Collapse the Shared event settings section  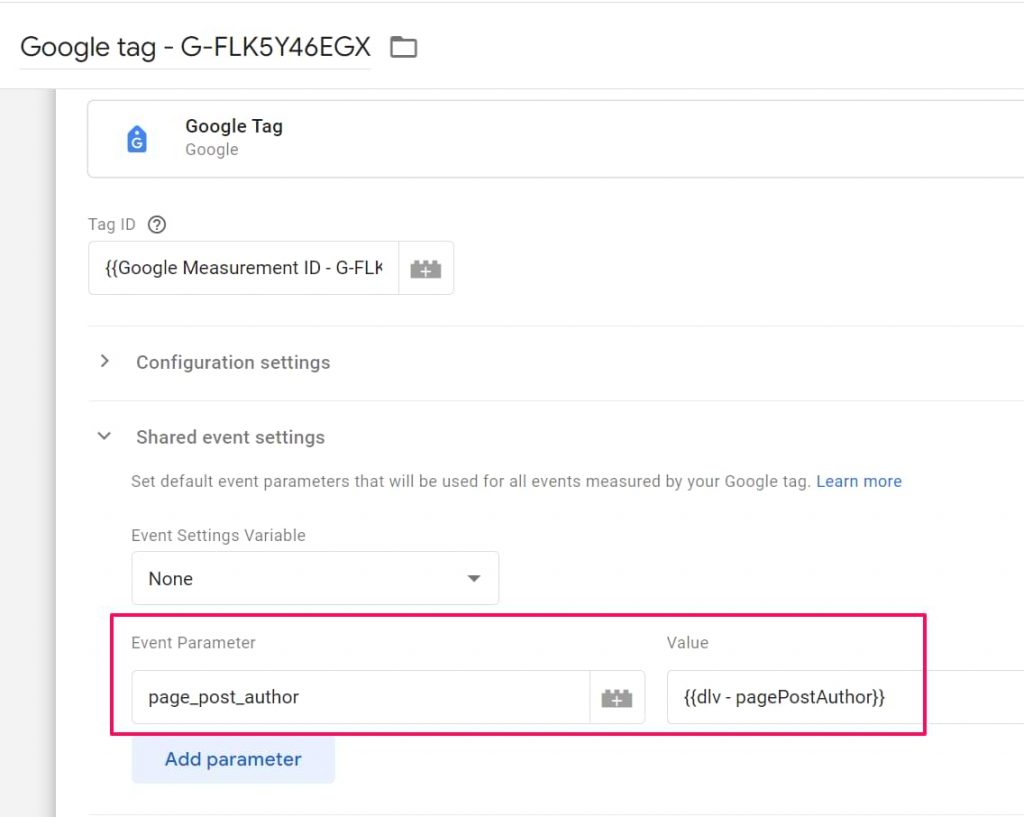(104, 436)
